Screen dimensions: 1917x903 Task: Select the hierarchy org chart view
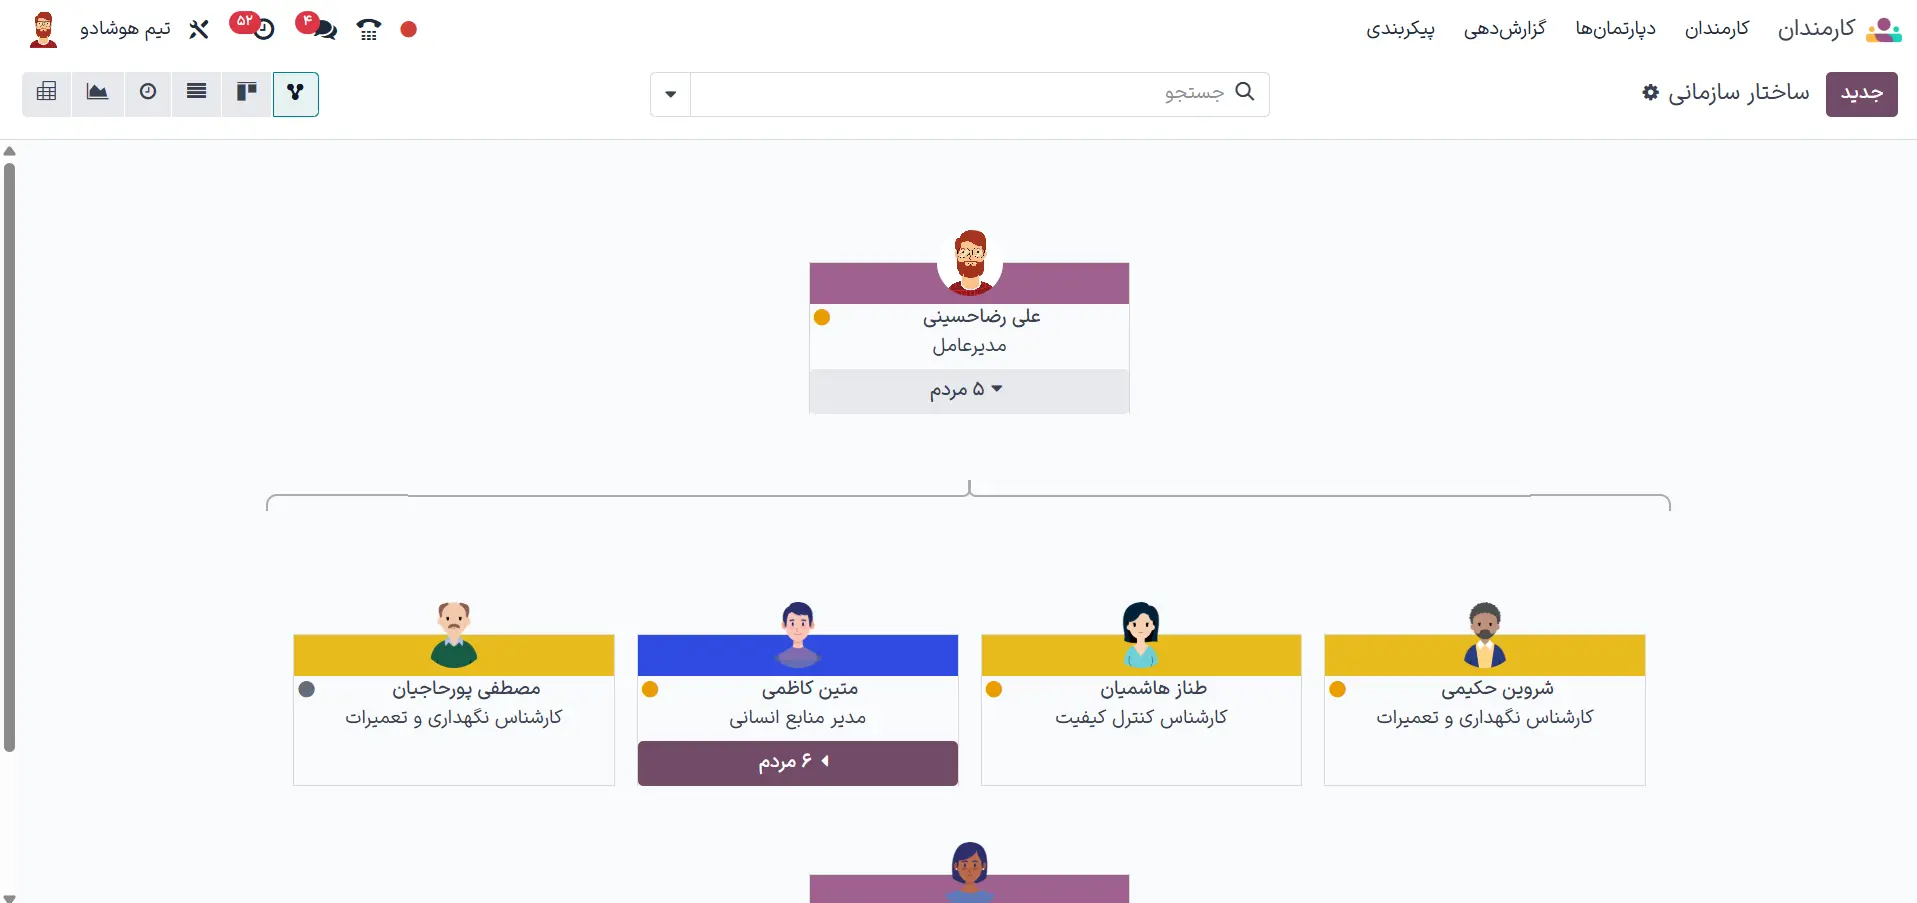(x=295, y=93)
